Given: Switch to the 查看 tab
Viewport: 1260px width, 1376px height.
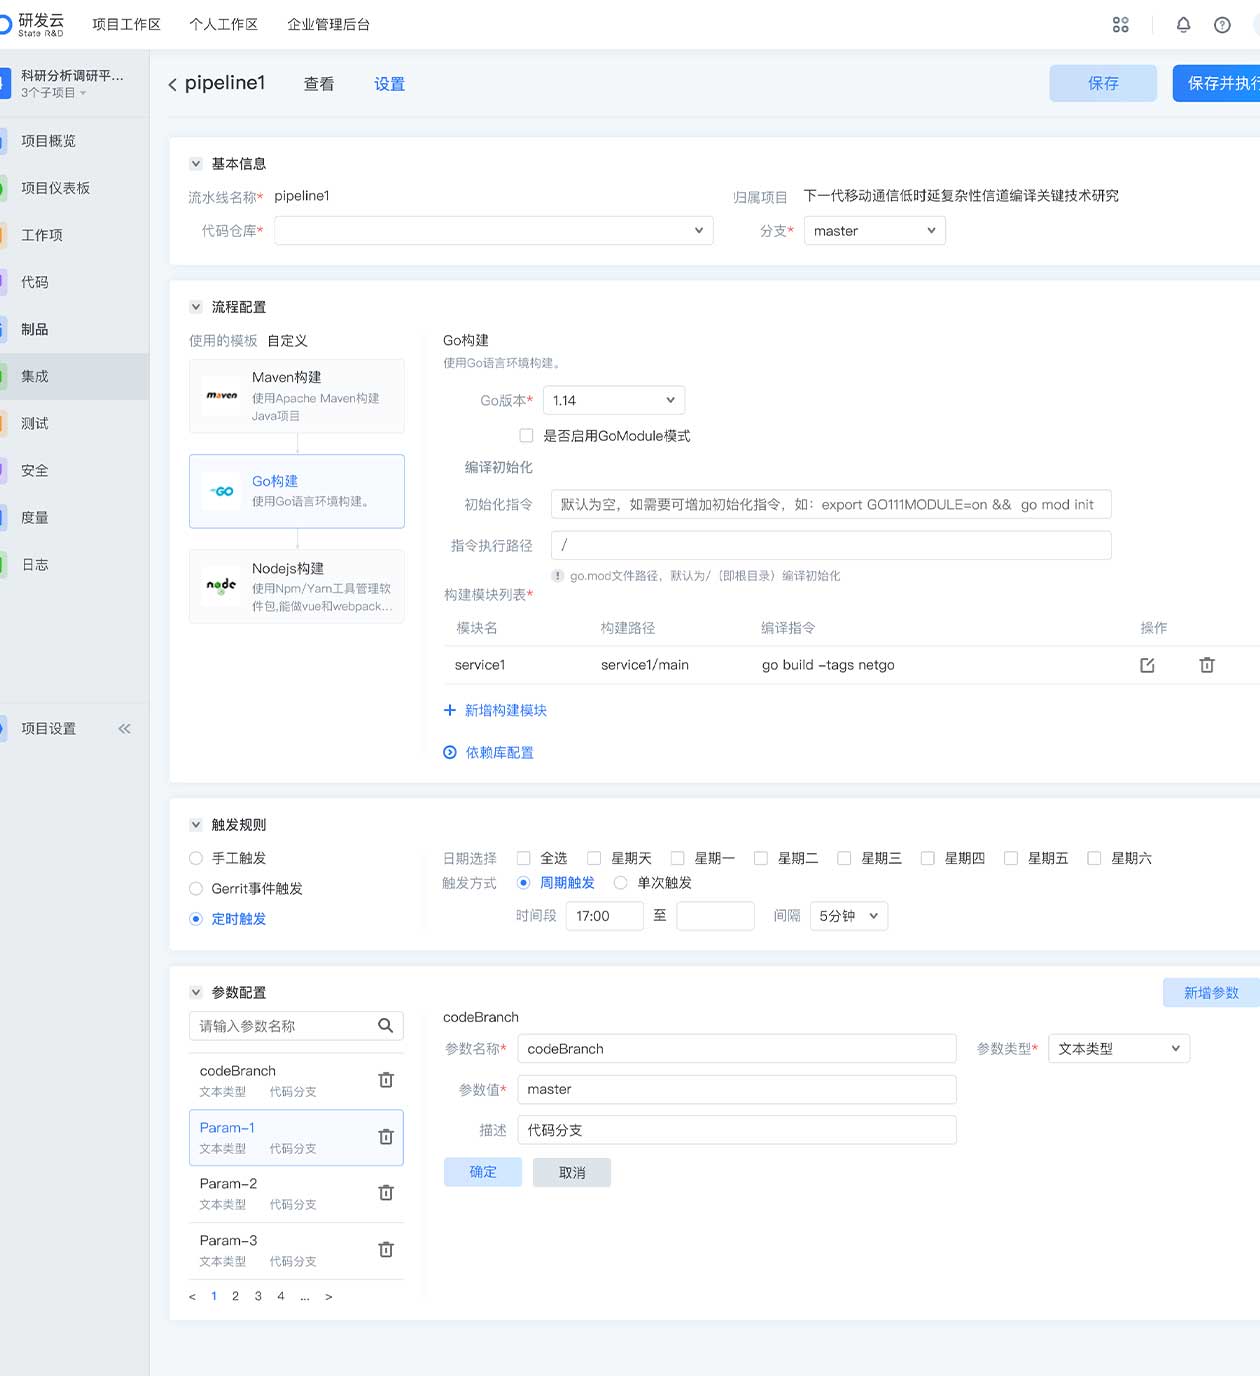Looking at the screenshot, I should click(x=319, y=84).
